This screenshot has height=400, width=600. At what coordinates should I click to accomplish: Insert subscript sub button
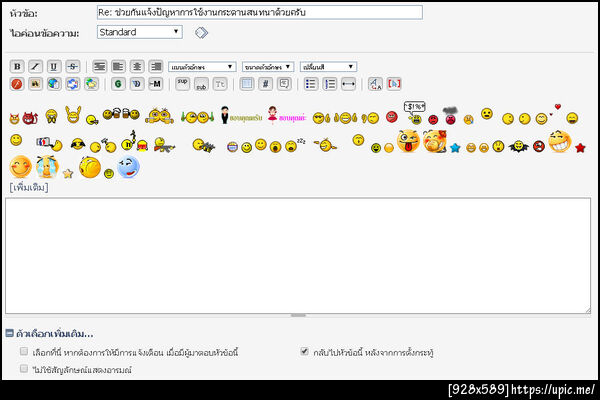click(x=201, y=84)
